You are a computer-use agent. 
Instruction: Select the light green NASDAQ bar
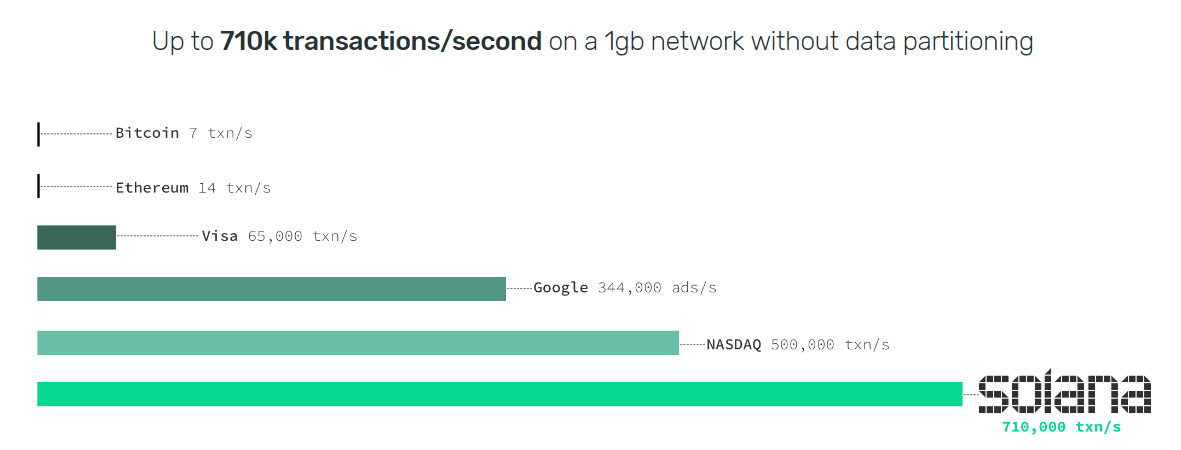click(x=358, y=343)
